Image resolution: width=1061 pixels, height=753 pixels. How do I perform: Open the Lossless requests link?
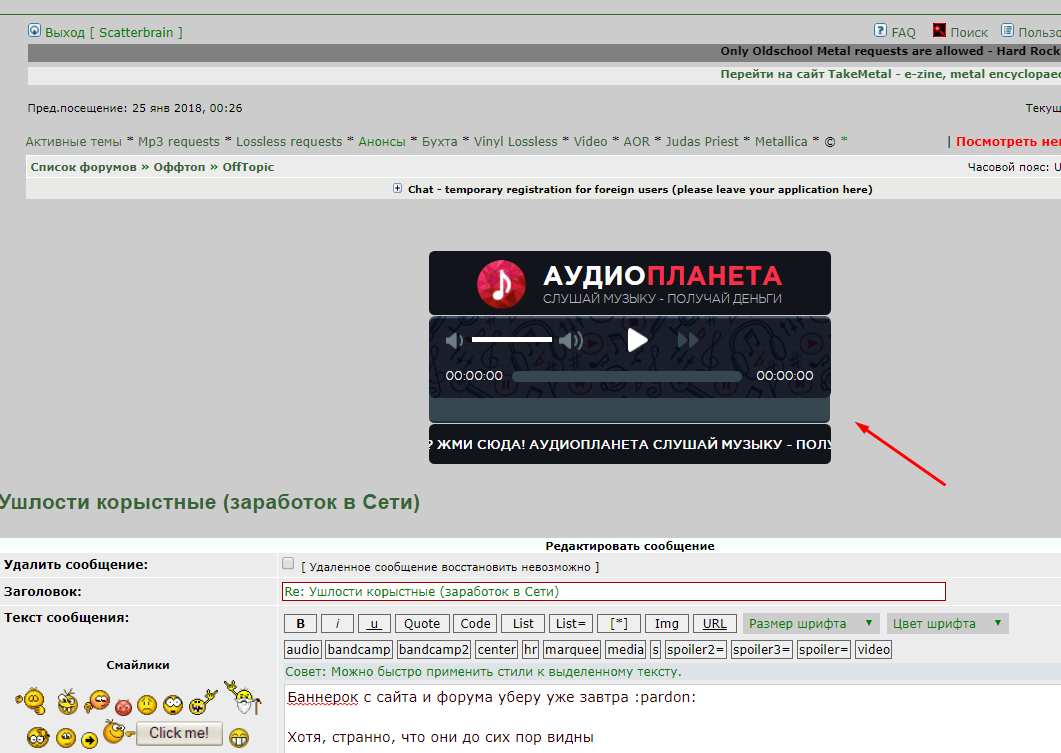click(x=289, y=141)
